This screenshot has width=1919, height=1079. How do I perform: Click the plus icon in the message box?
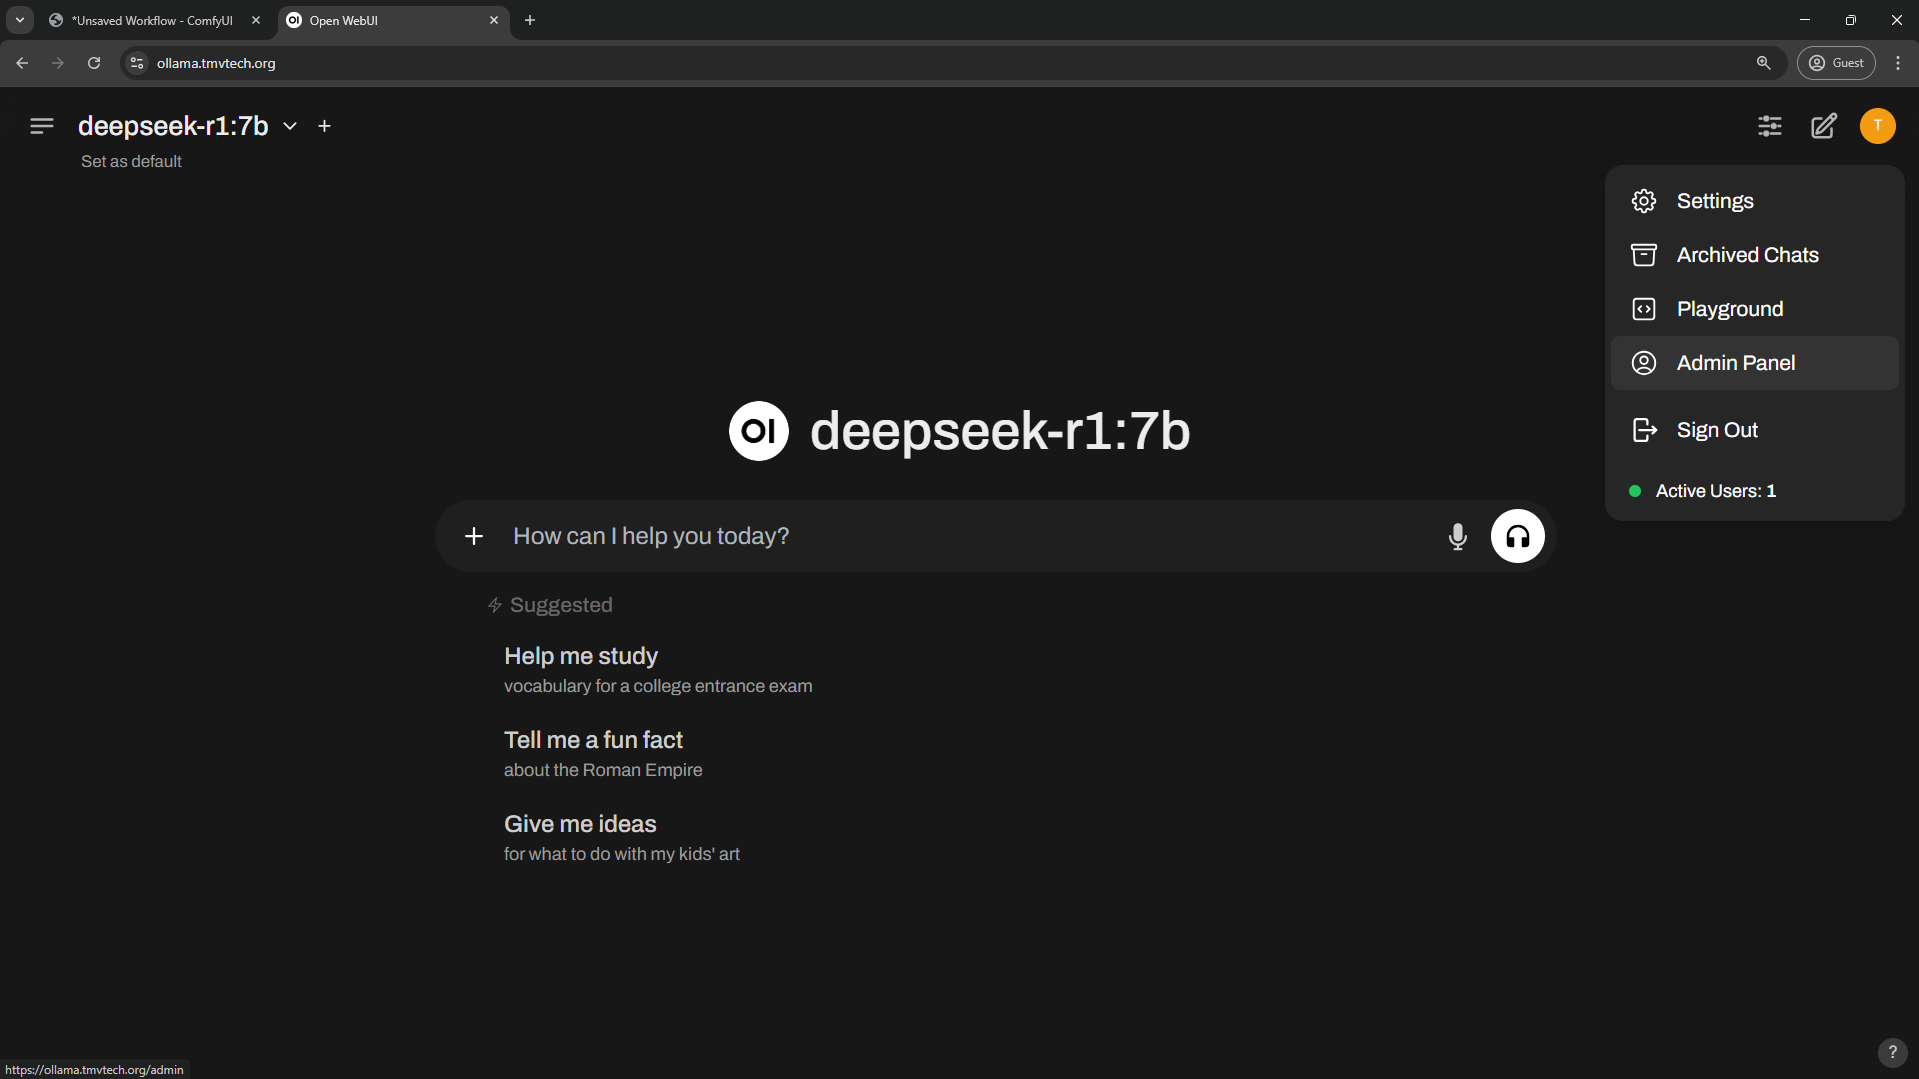pyautogui.click(x=474, y=537)
